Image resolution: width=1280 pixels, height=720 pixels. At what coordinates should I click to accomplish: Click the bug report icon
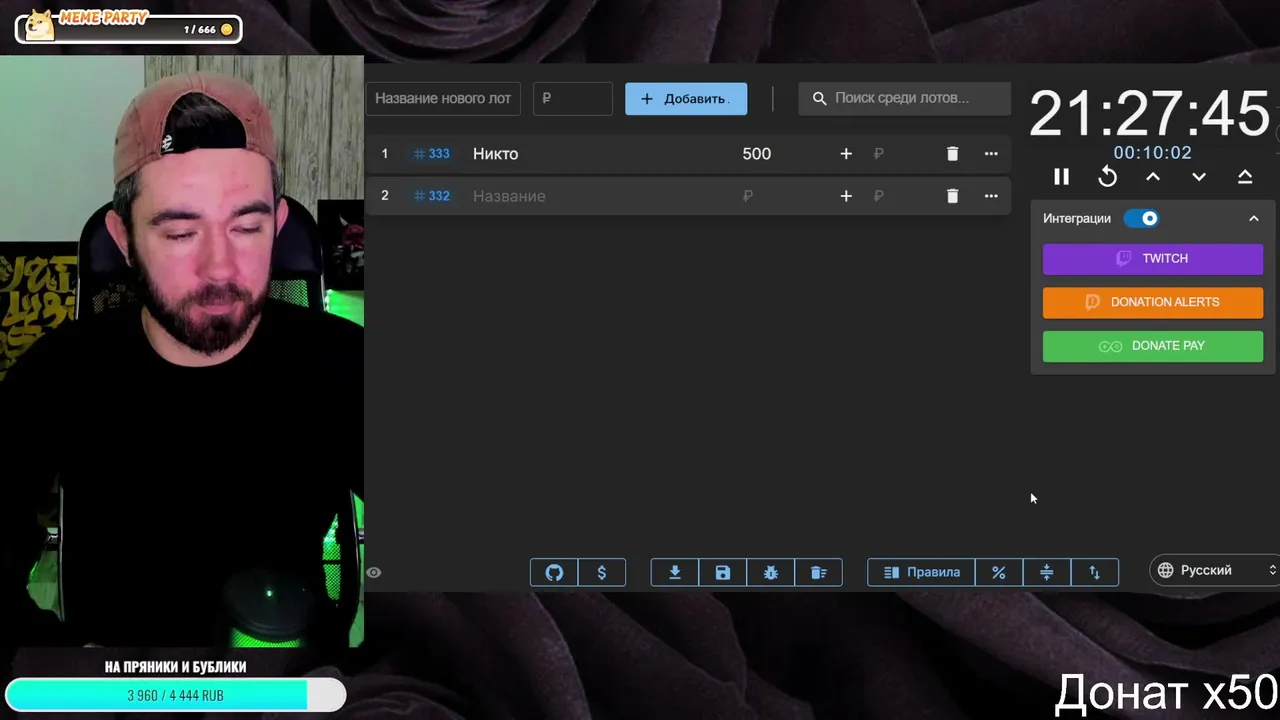771,572
